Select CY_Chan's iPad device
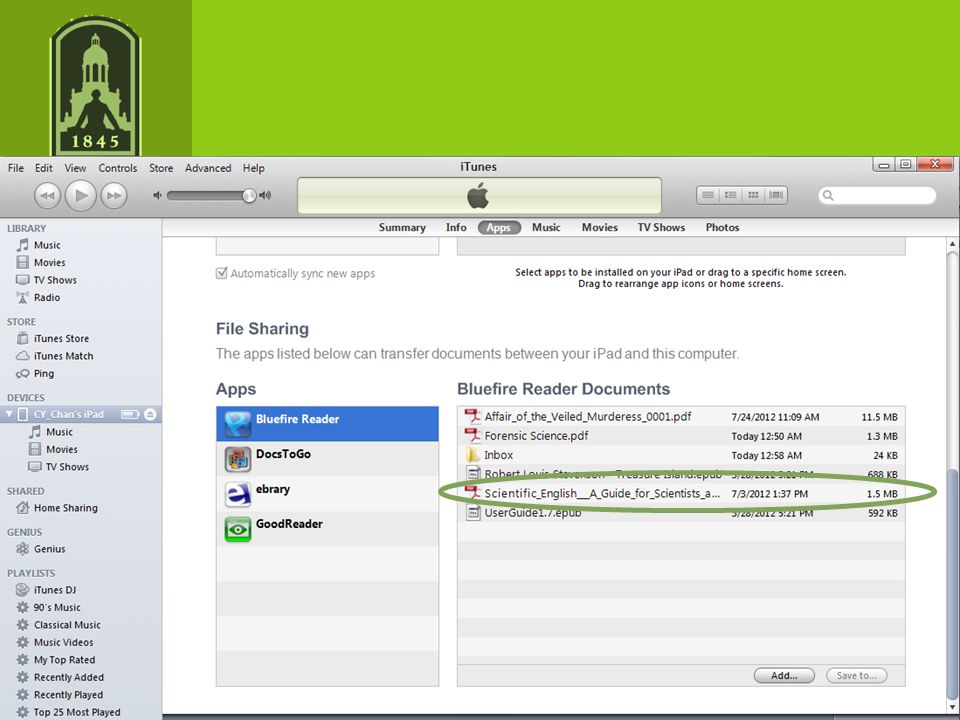960x720 pixels. click(x=69, y=414)
